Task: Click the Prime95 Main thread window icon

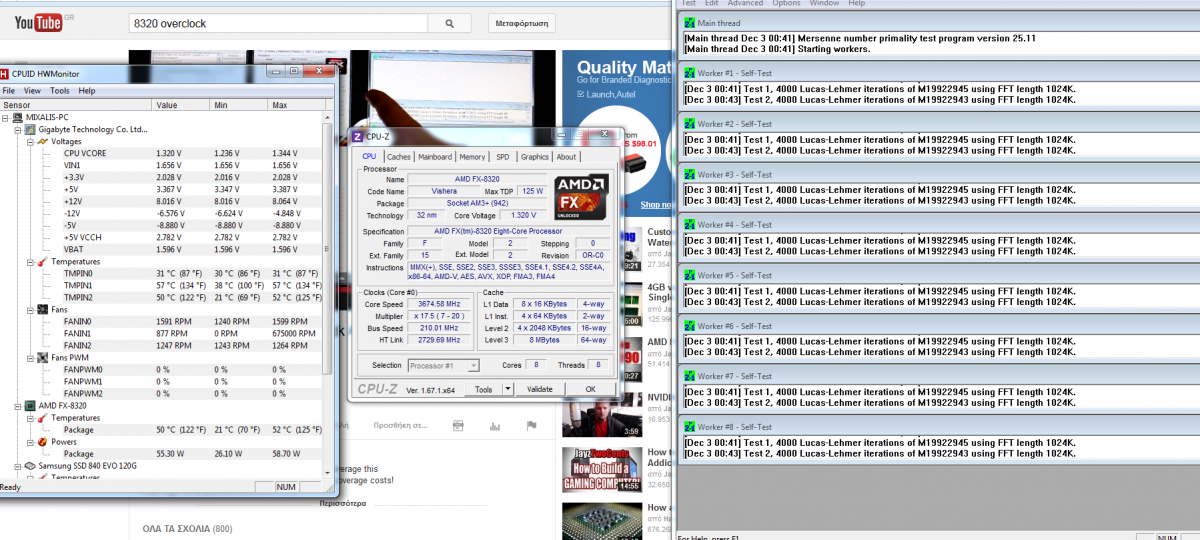Action: (x=689, y=22)
